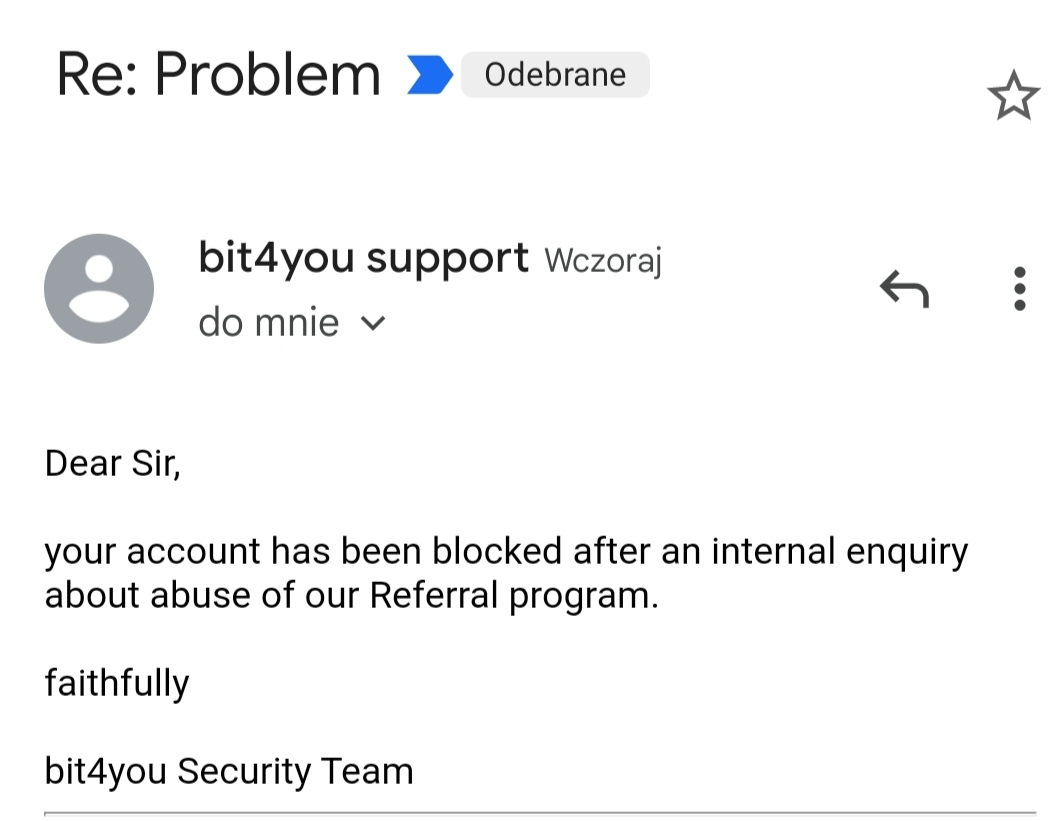Tap the 'Dear Sir,' greeting line
Viewport: 1049px width, 821px height.
(112, 463)
